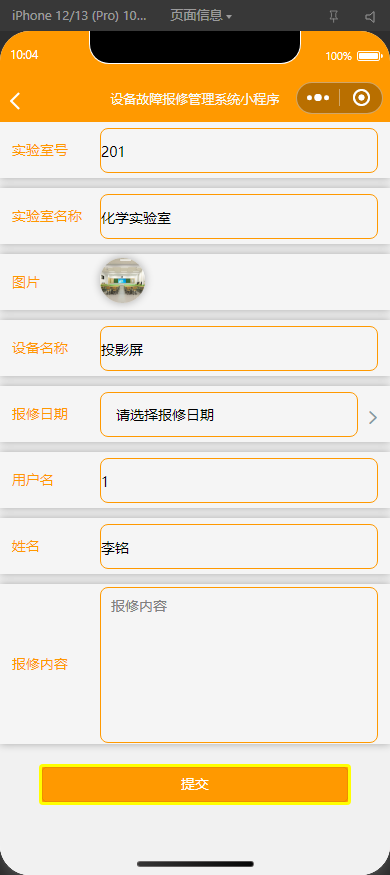Click the 设备名称 field with 投影屏
This screenshot has width=390, height=875.
[239, 349]
